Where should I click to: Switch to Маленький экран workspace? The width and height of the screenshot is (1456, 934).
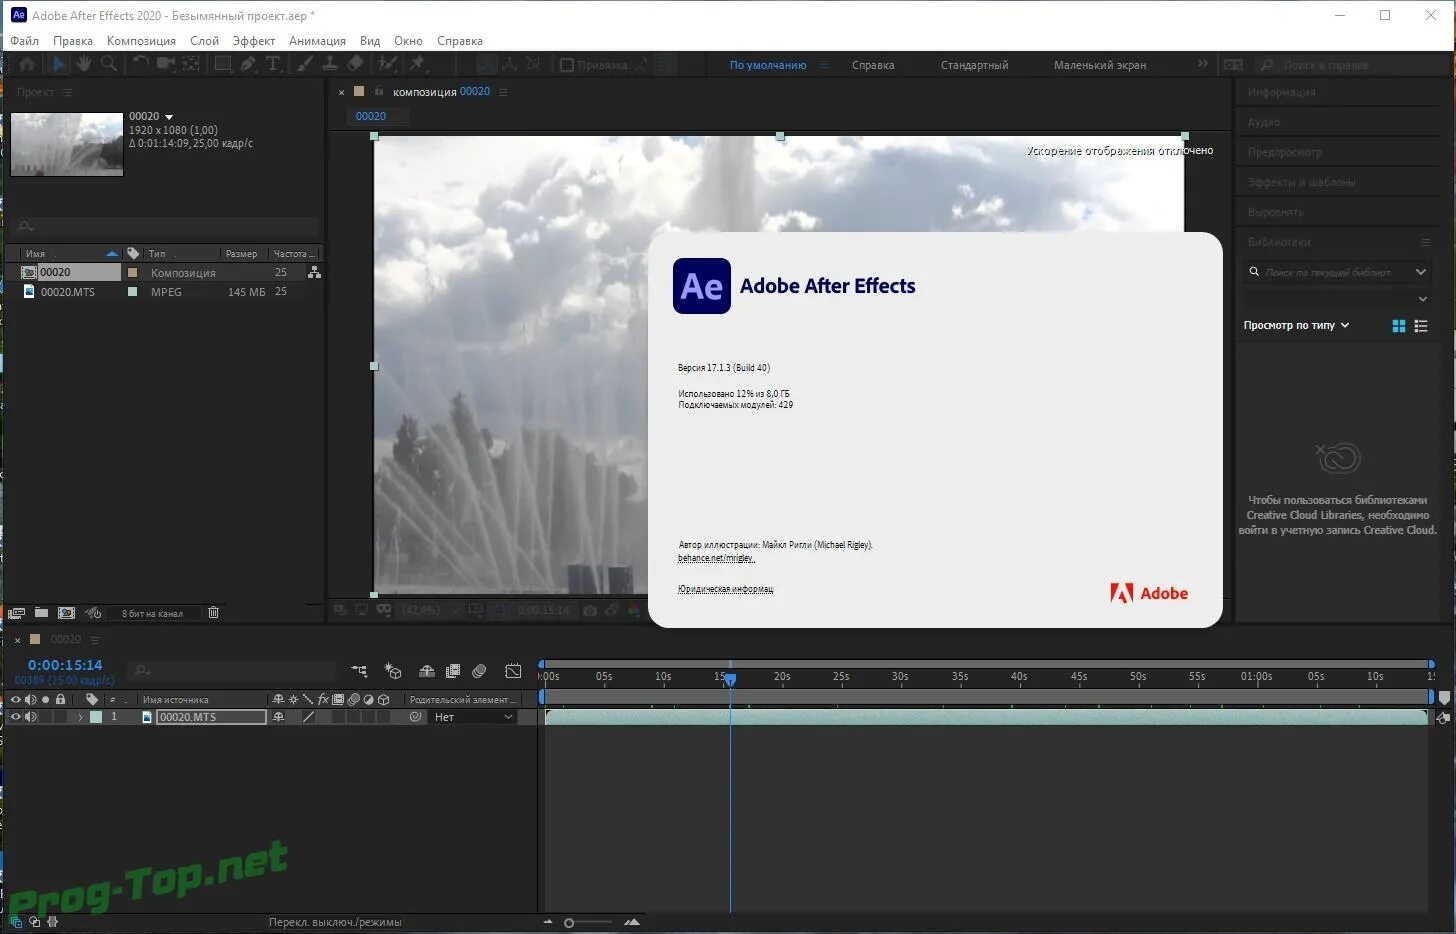pyautogui.click(x=1100, y=65)
